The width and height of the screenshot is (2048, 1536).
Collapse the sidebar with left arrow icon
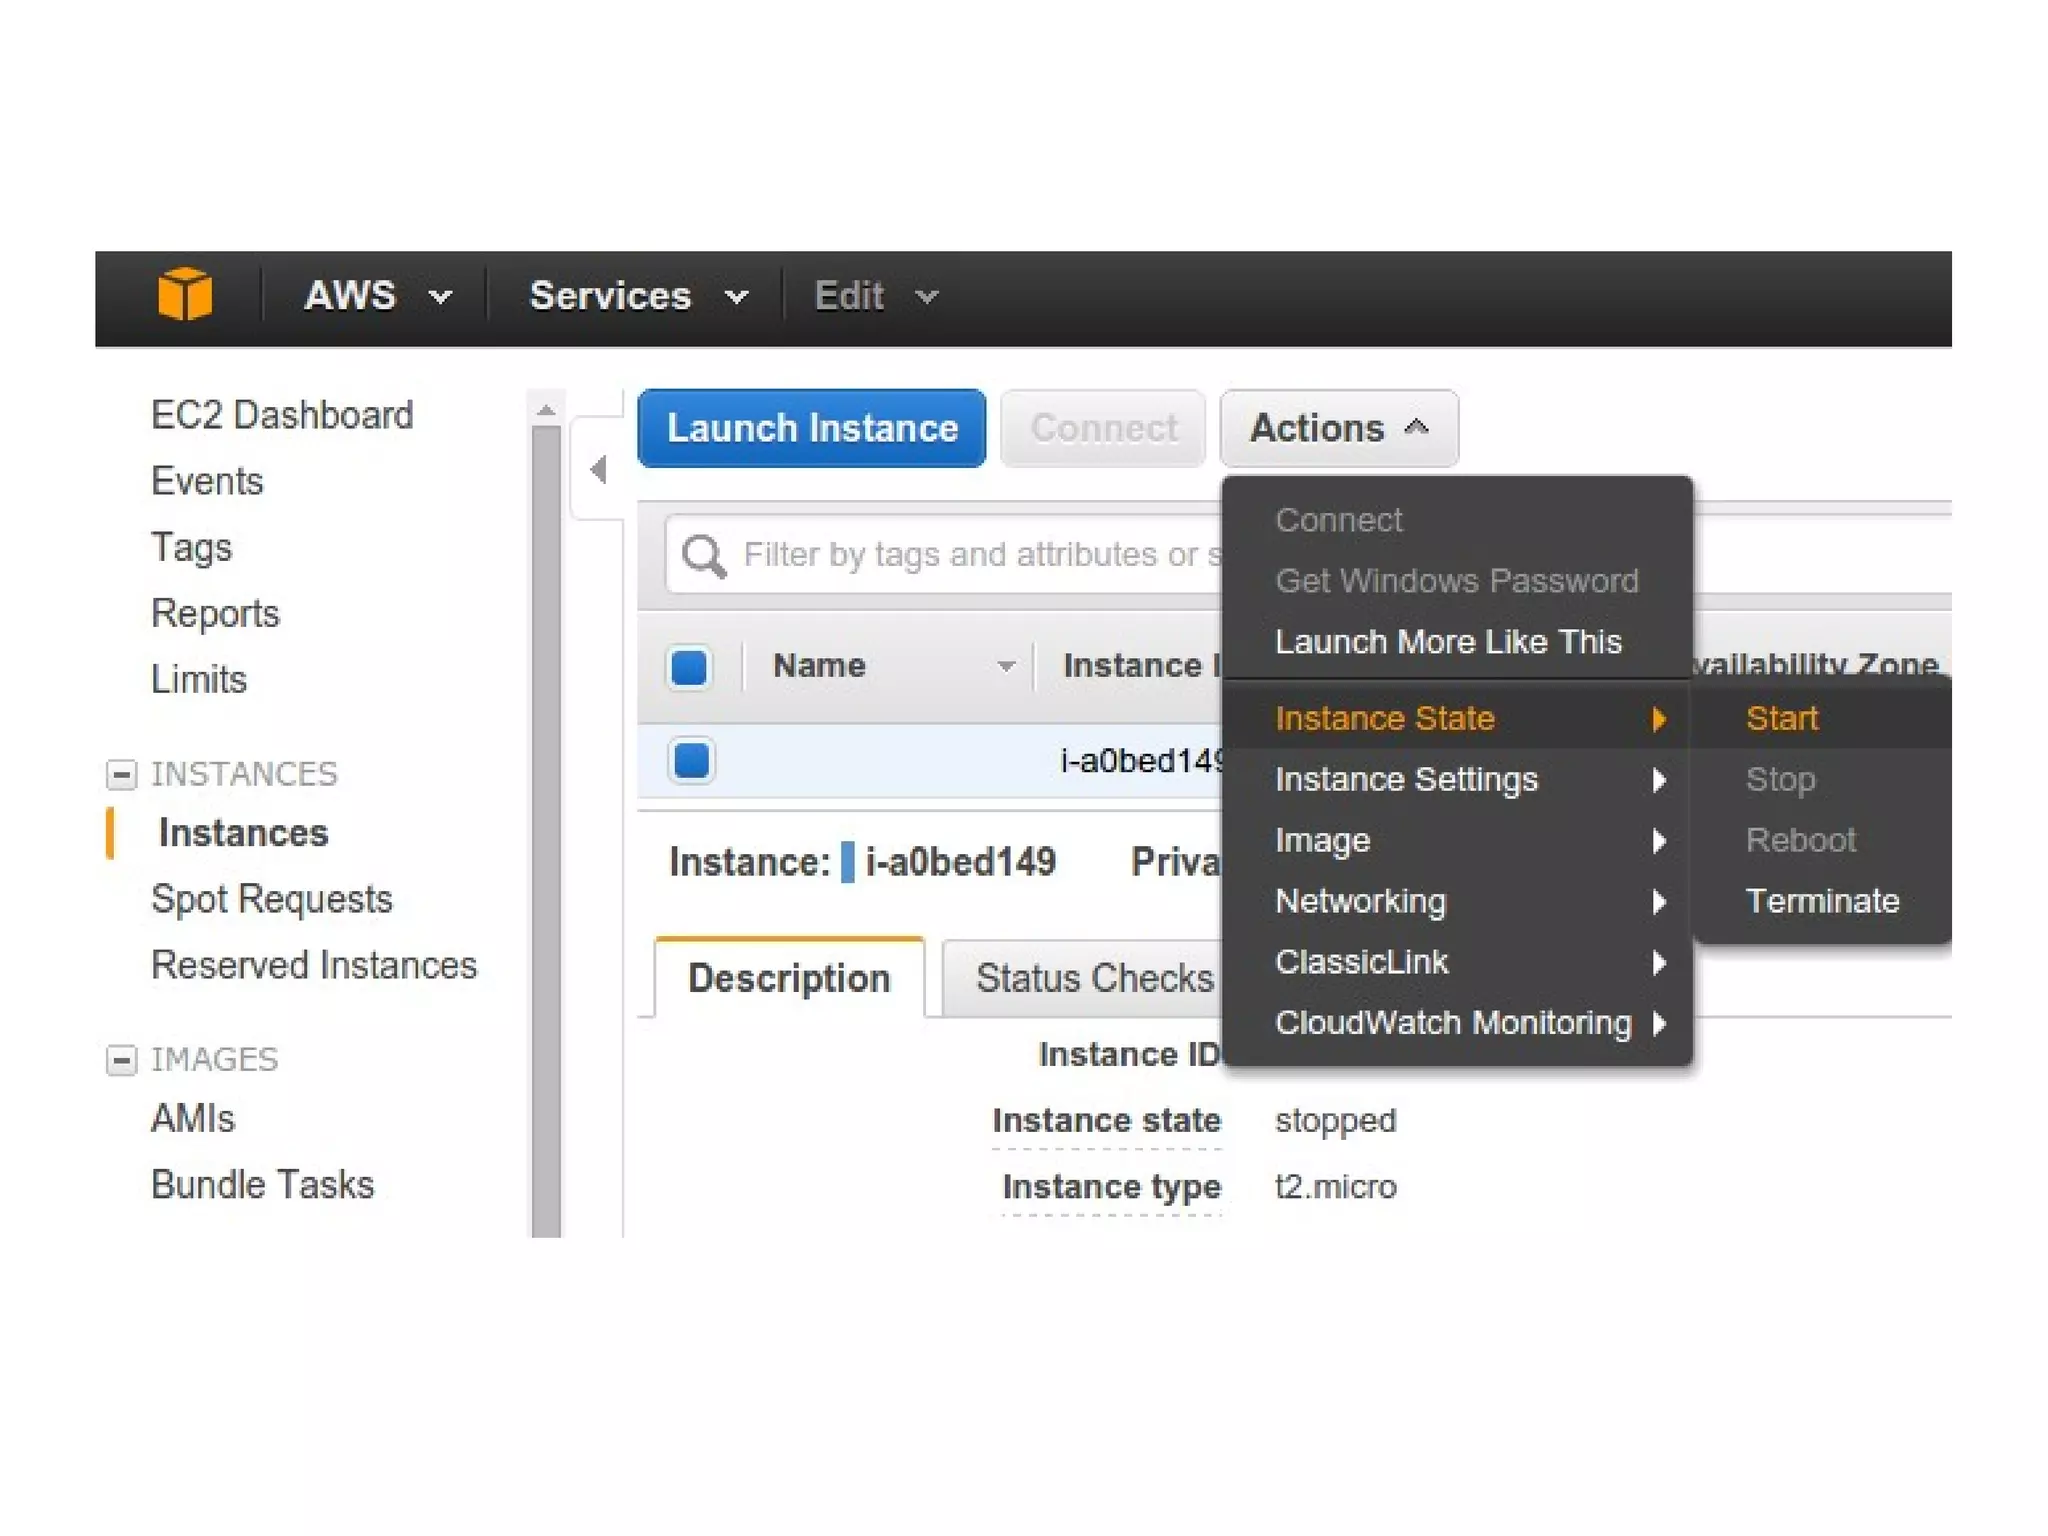coord(599,469)
